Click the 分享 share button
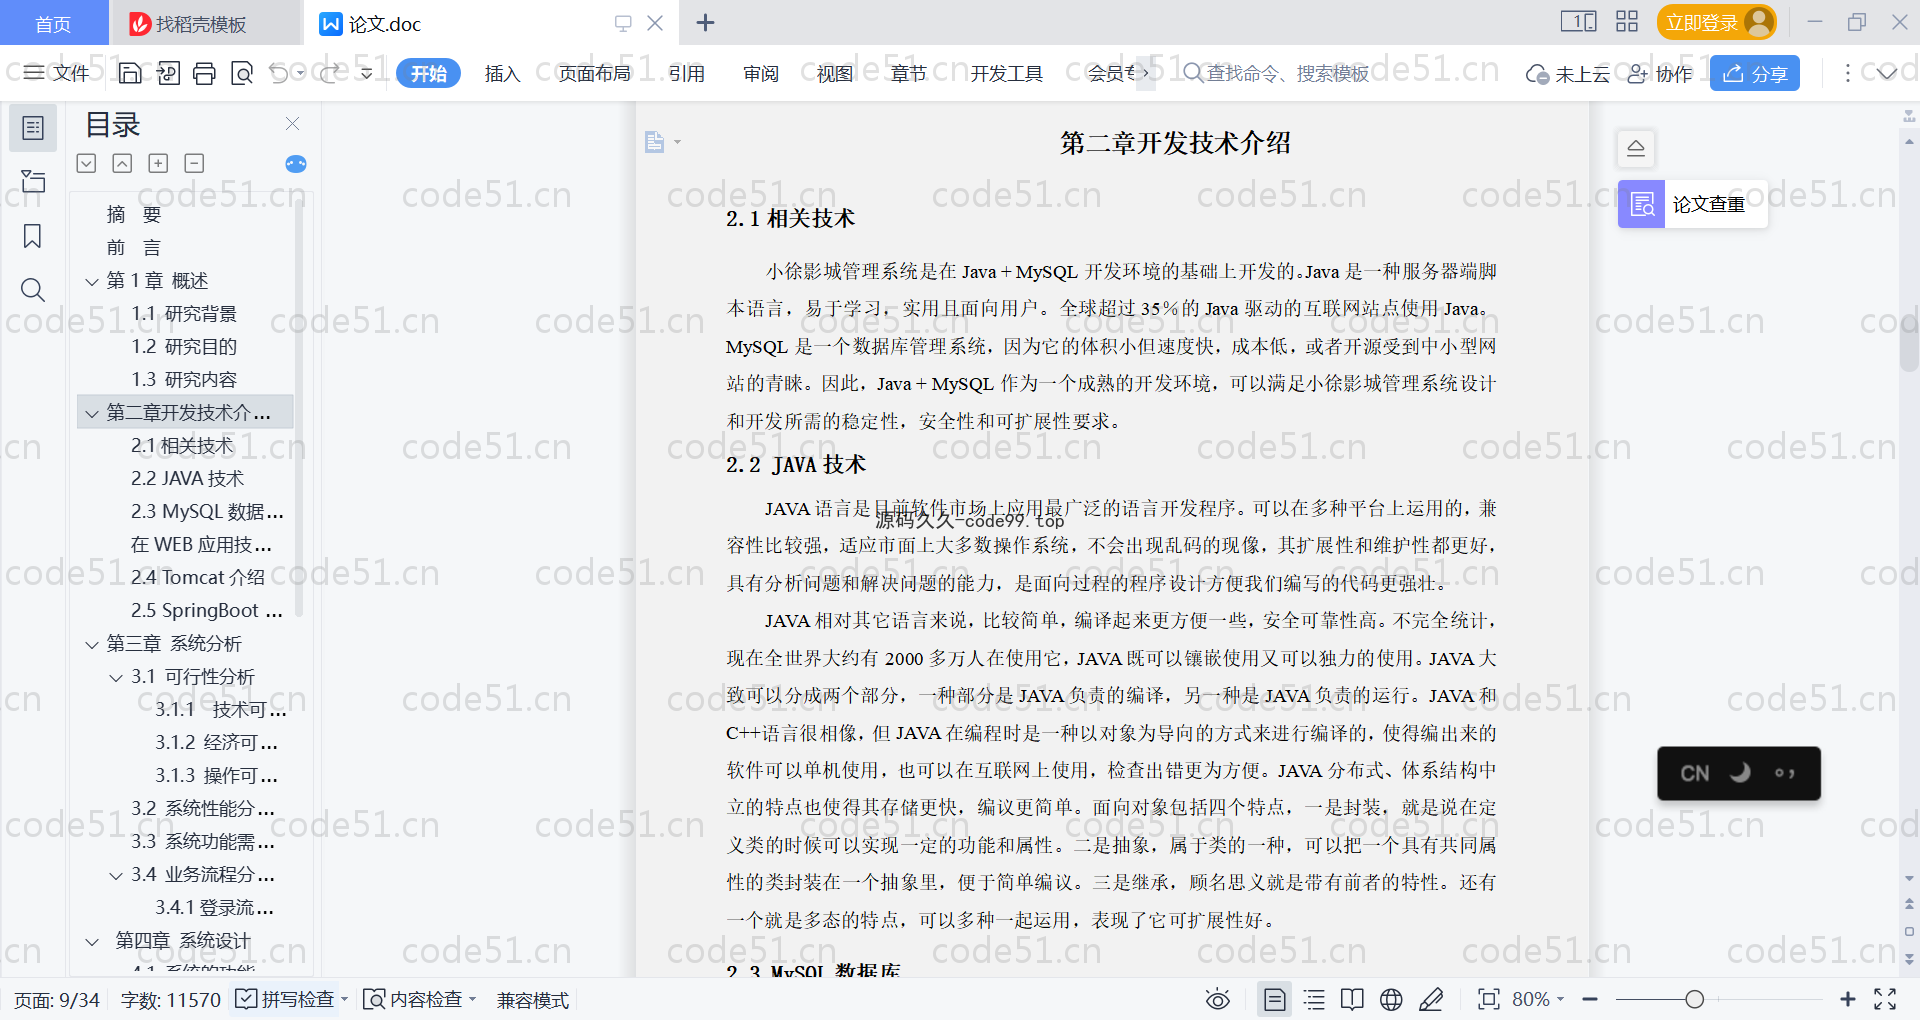 1755,73
